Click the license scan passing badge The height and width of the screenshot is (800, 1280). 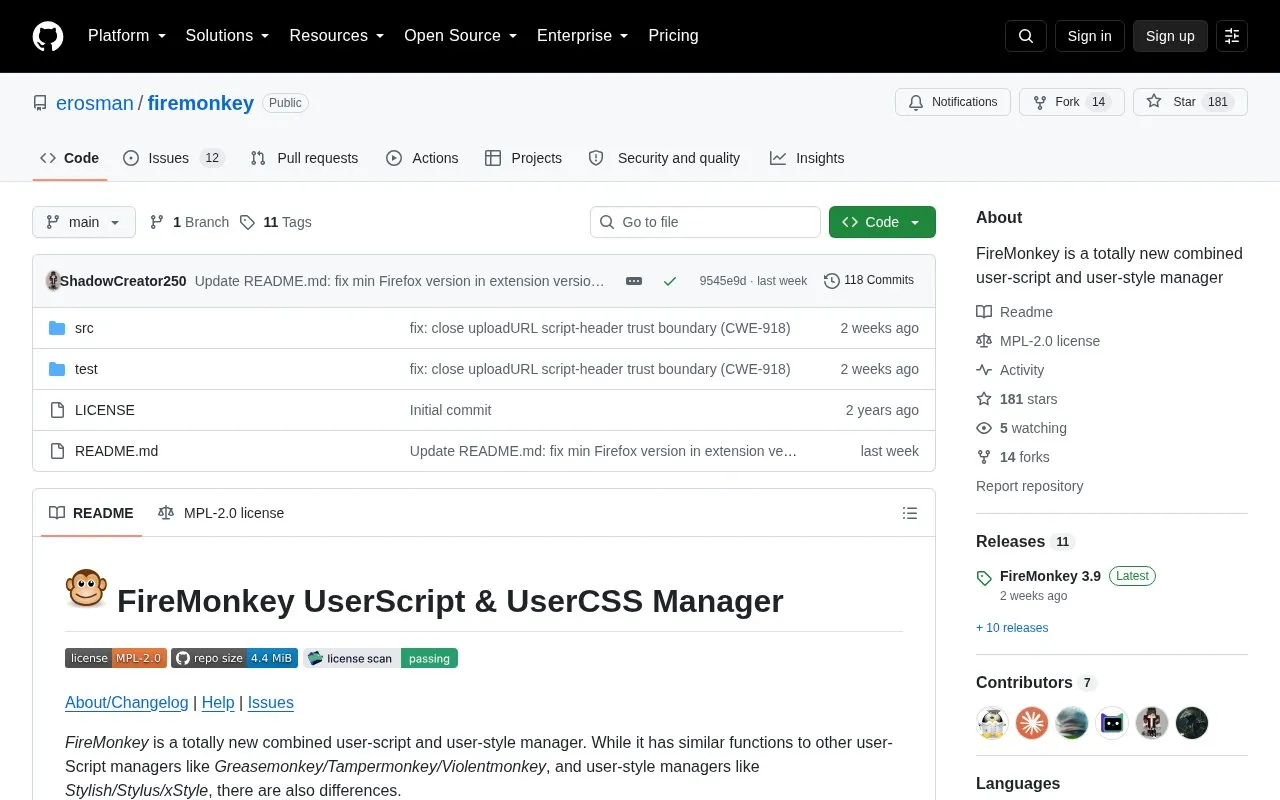pyautogui.click(x=380, y=658)
